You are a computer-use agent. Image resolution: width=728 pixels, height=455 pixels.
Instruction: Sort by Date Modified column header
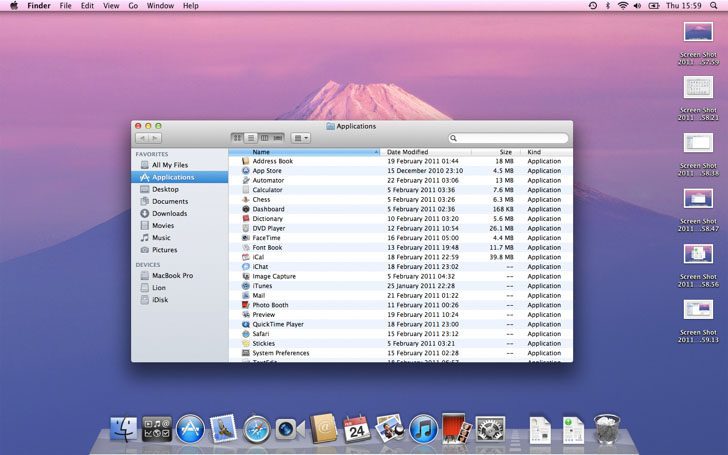[426, 152]
